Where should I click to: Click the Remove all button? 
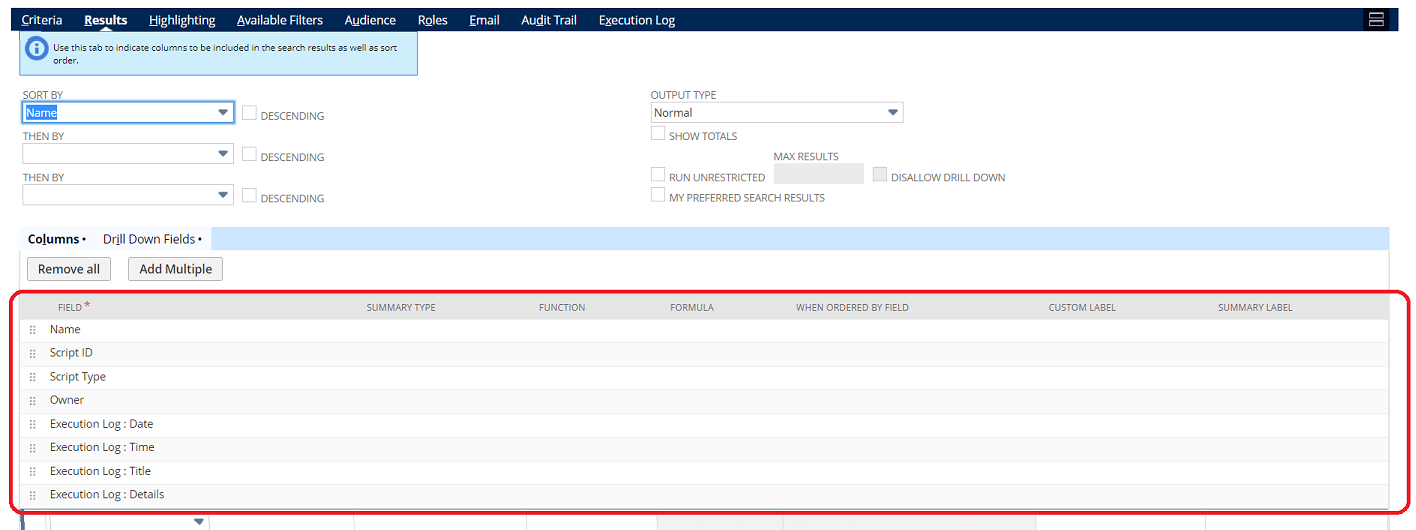[x=69, y=269]
